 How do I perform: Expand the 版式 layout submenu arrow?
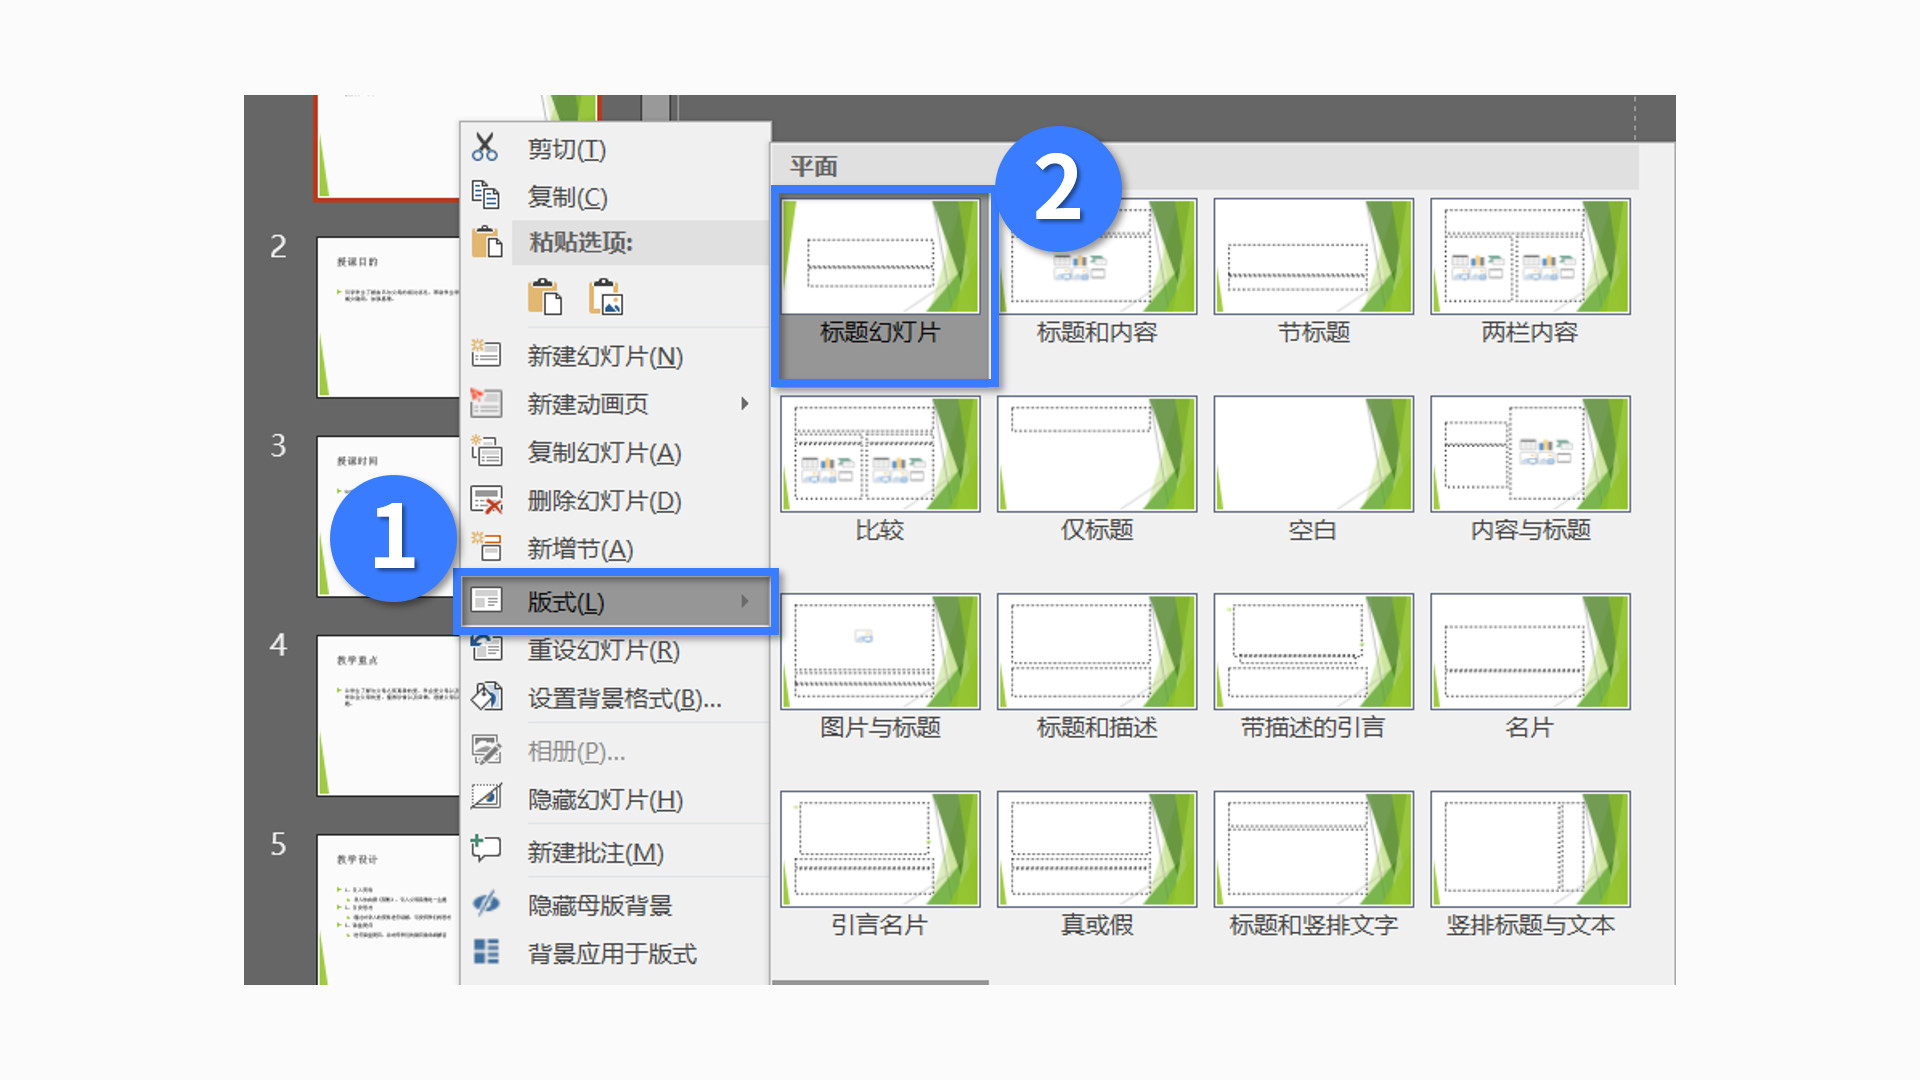pos(744,601)
